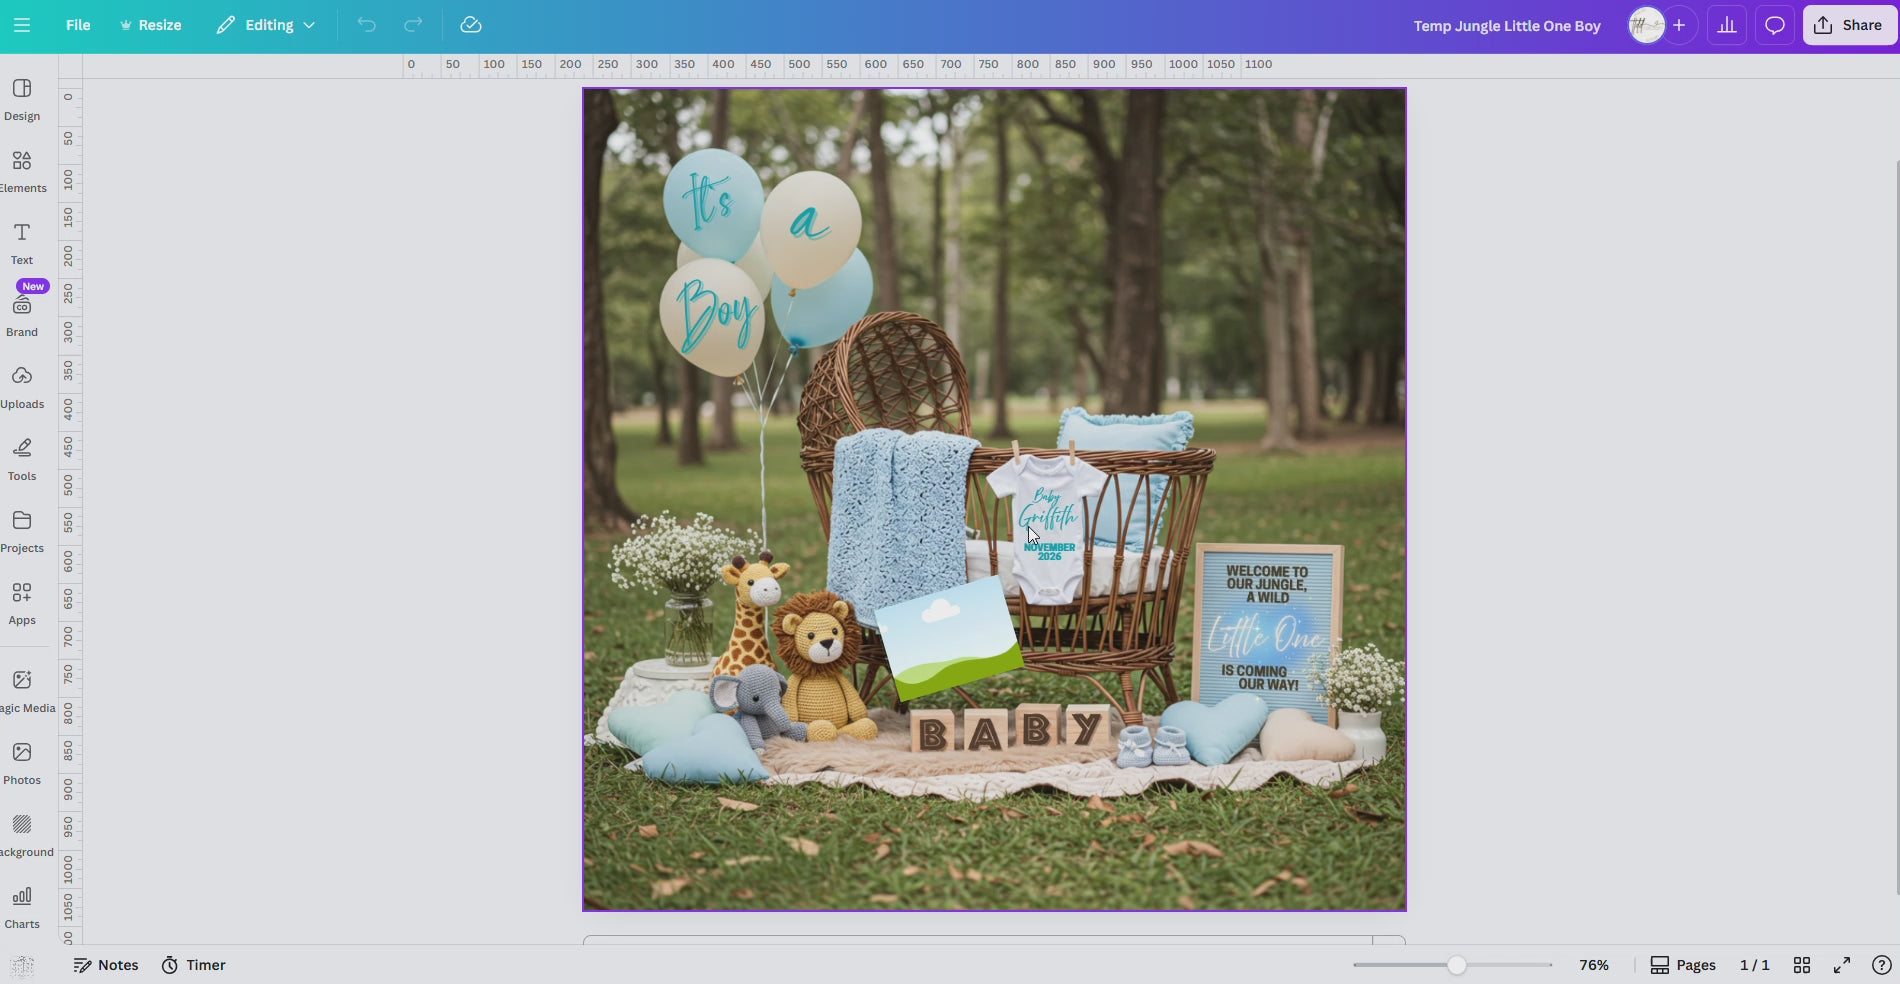
Task: Open the Background panel
Action: click(x=21, y=832)
